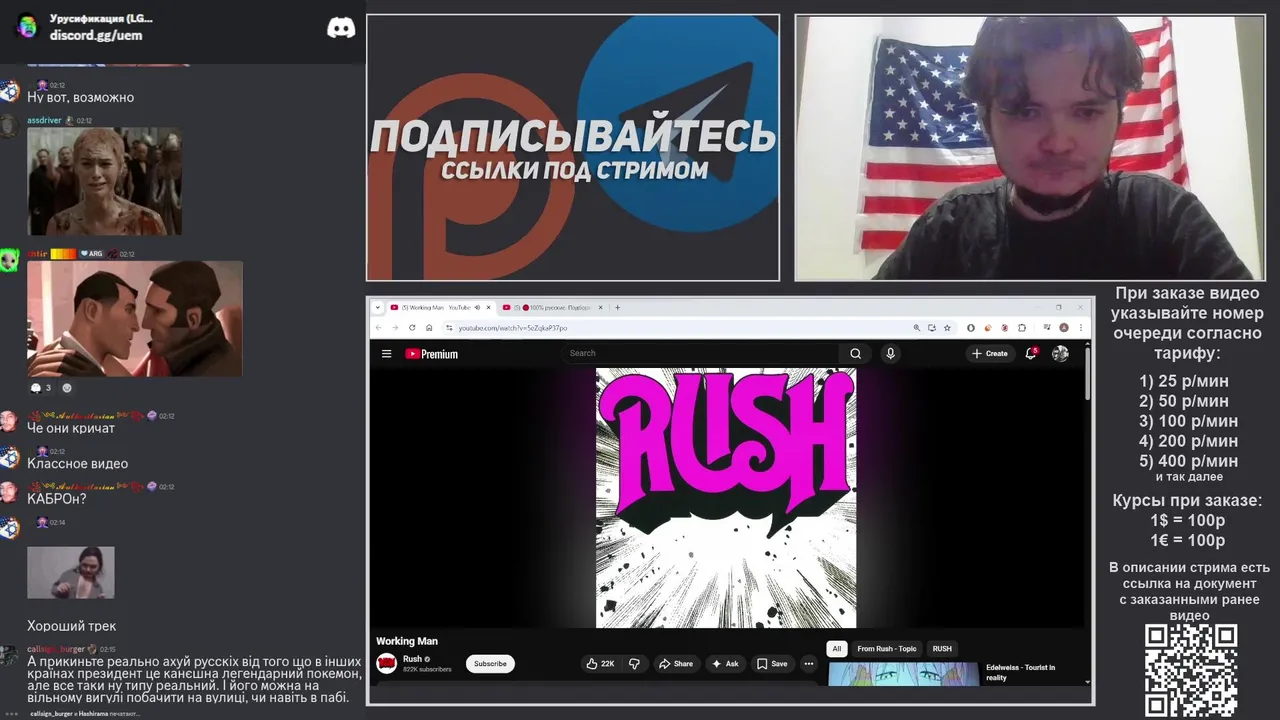
Task: Click the discord.gg/uem invite text
Action: (x=96, y=35)
